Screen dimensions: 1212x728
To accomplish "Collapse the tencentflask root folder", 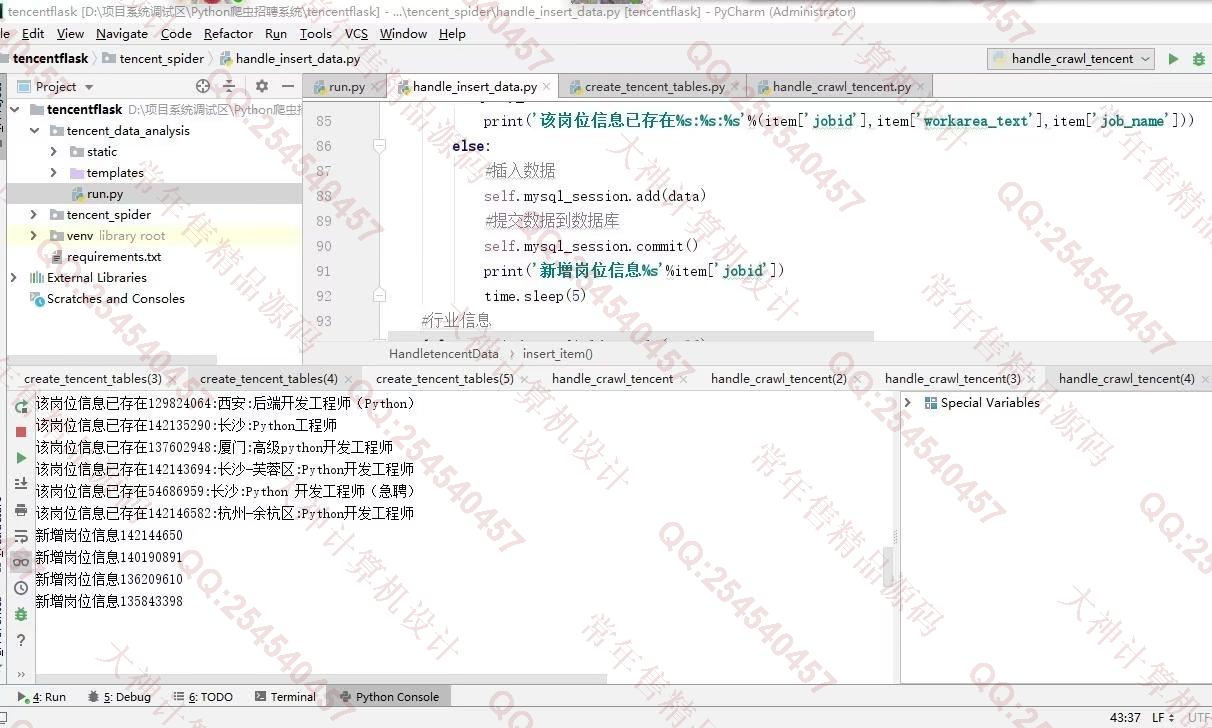I will click(x=15, y=109).
